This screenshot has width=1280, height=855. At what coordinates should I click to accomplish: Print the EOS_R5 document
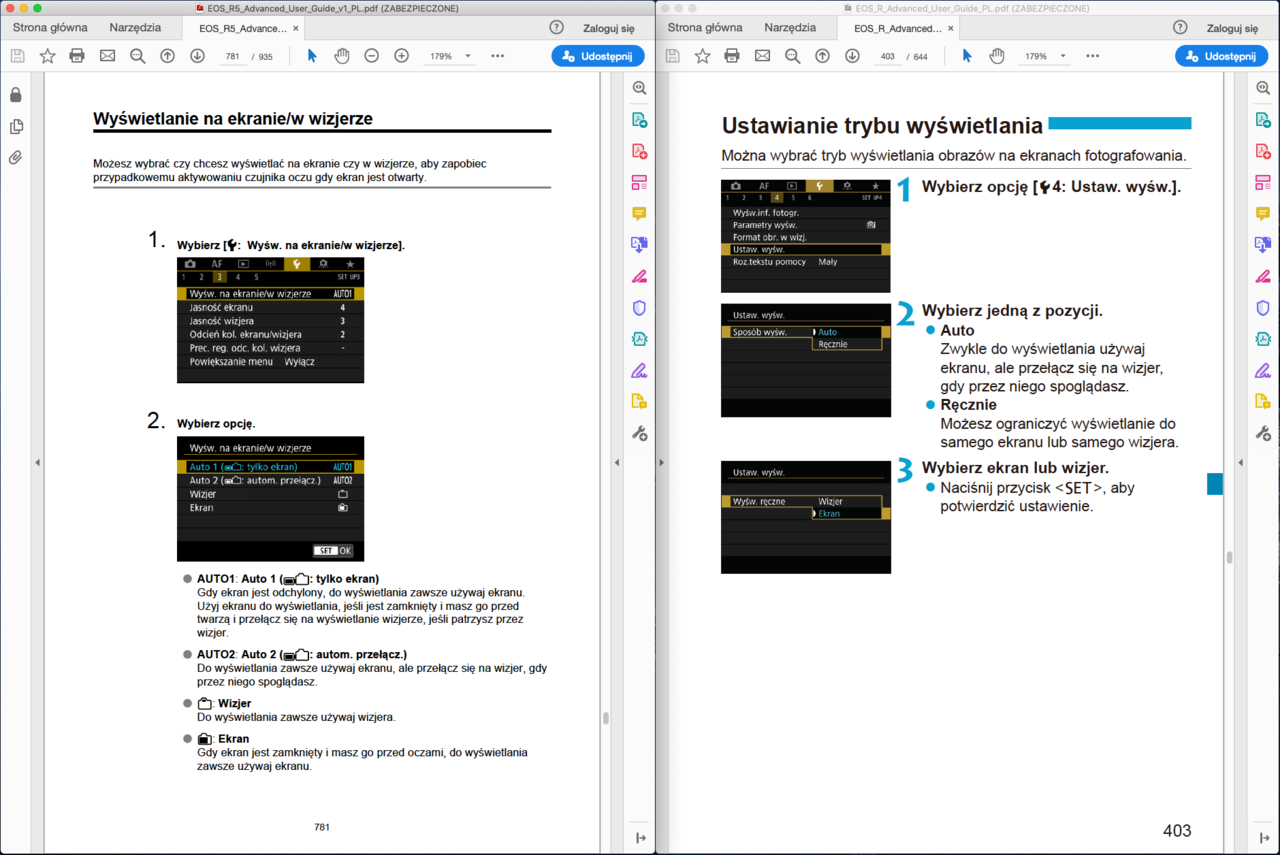pyautogui.click(x=77, y=56)
